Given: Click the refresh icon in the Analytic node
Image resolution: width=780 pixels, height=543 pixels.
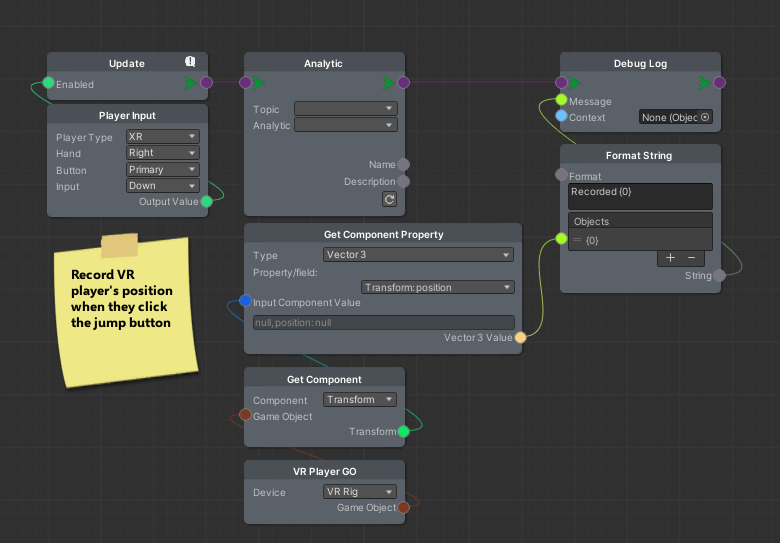Looking at the screenshot, I should coord(389,199).
